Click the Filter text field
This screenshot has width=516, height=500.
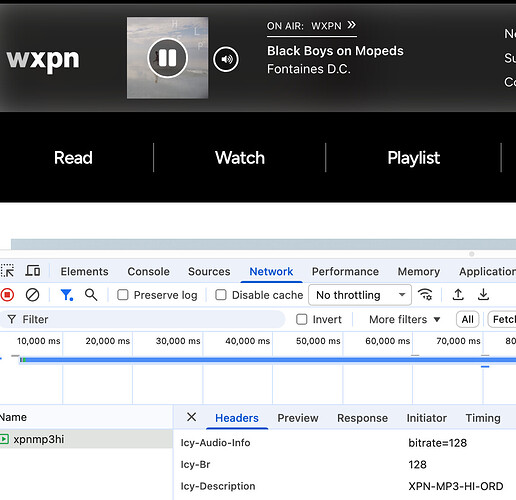pos(143,319)
